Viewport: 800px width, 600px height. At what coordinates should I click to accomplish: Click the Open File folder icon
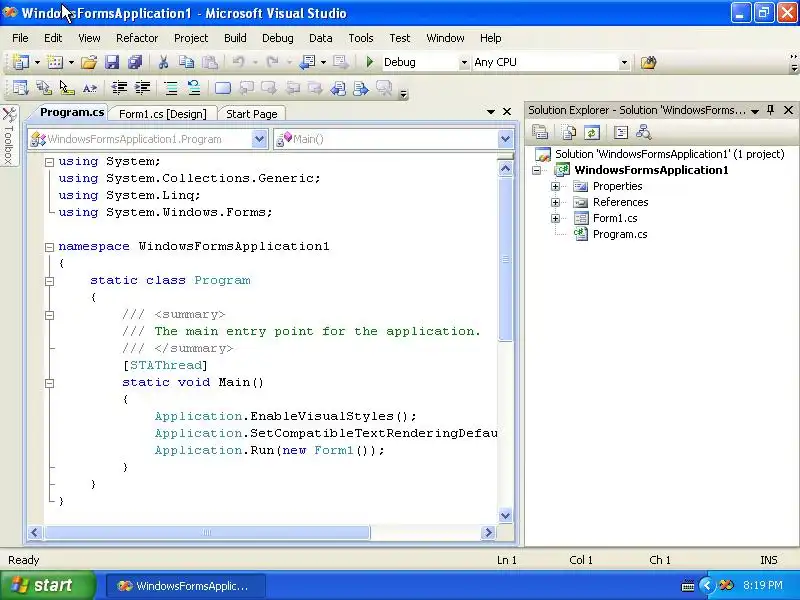click(x=89, y=62)
